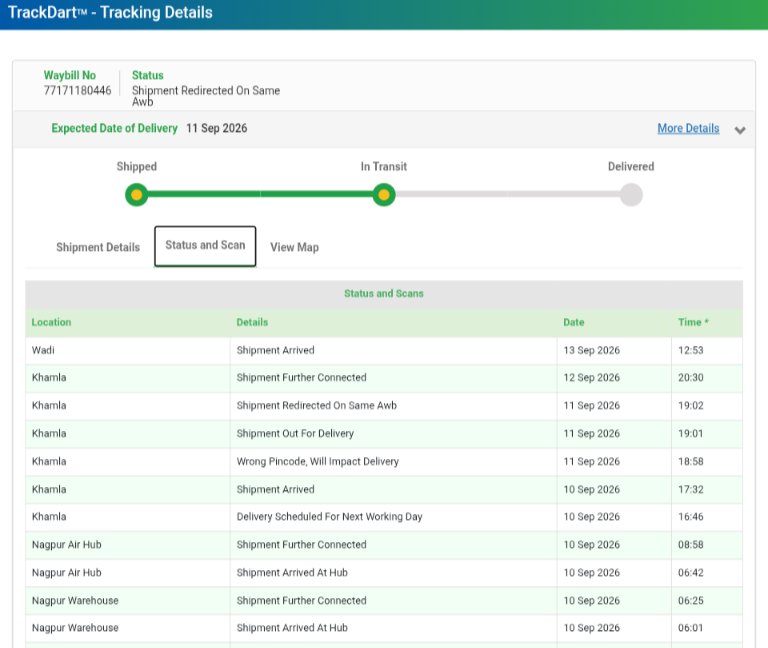Open the View Map tab
Viewport: 768px width, 648px height.
pyautogui.click(x=294, y=247)
